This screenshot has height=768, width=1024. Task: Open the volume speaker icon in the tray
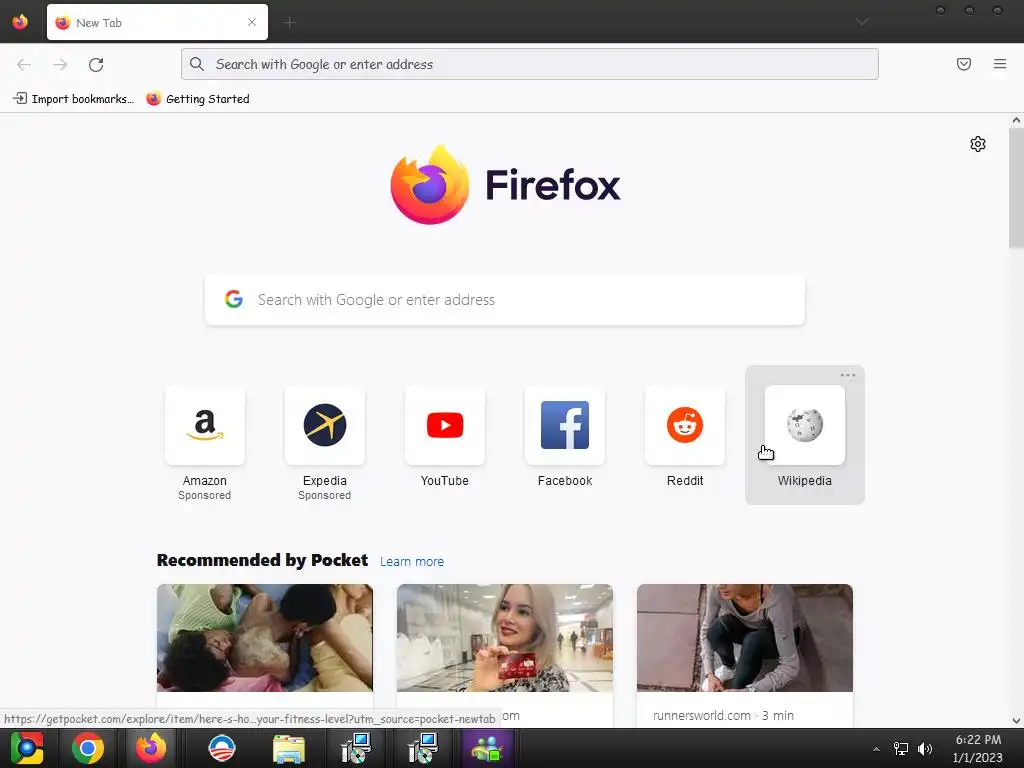(x=925, y=749)
